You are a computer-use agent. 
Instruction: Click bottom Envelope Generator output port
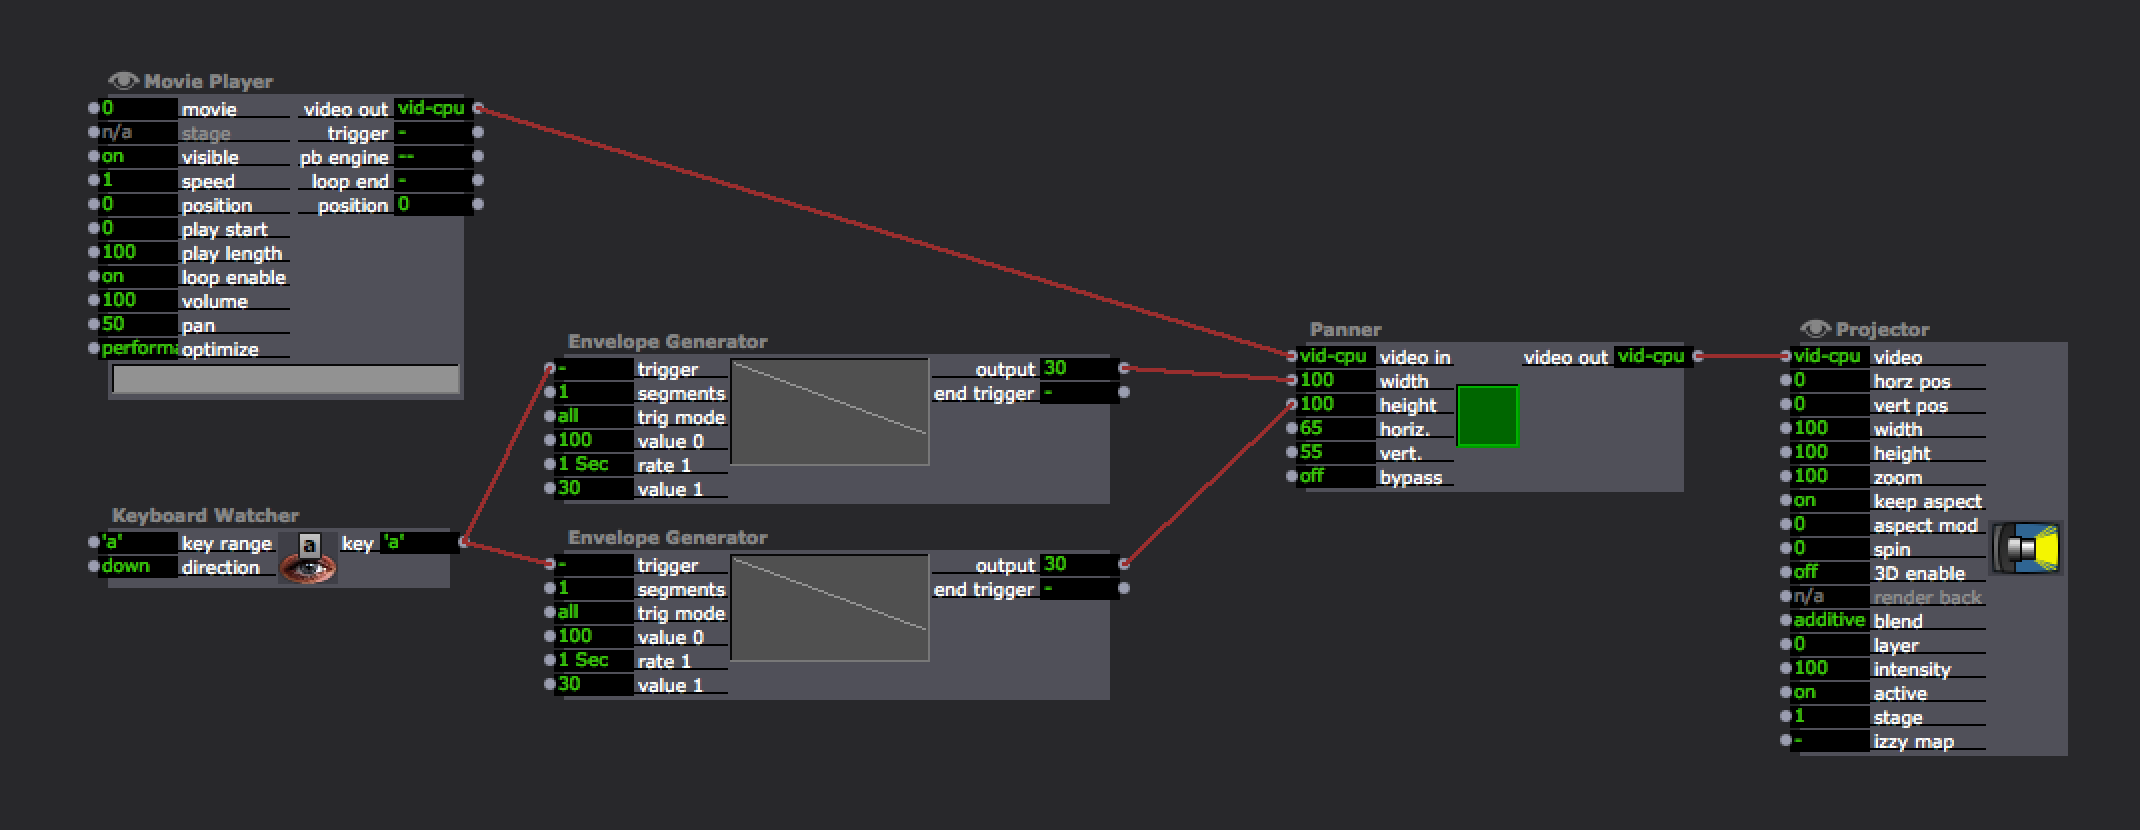pos(1124,564)
